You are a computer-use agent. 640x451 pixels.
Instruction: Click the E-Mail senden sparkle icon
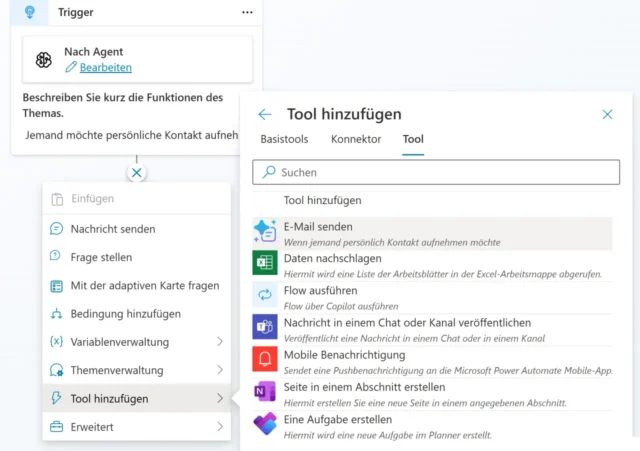click(265, 233)
